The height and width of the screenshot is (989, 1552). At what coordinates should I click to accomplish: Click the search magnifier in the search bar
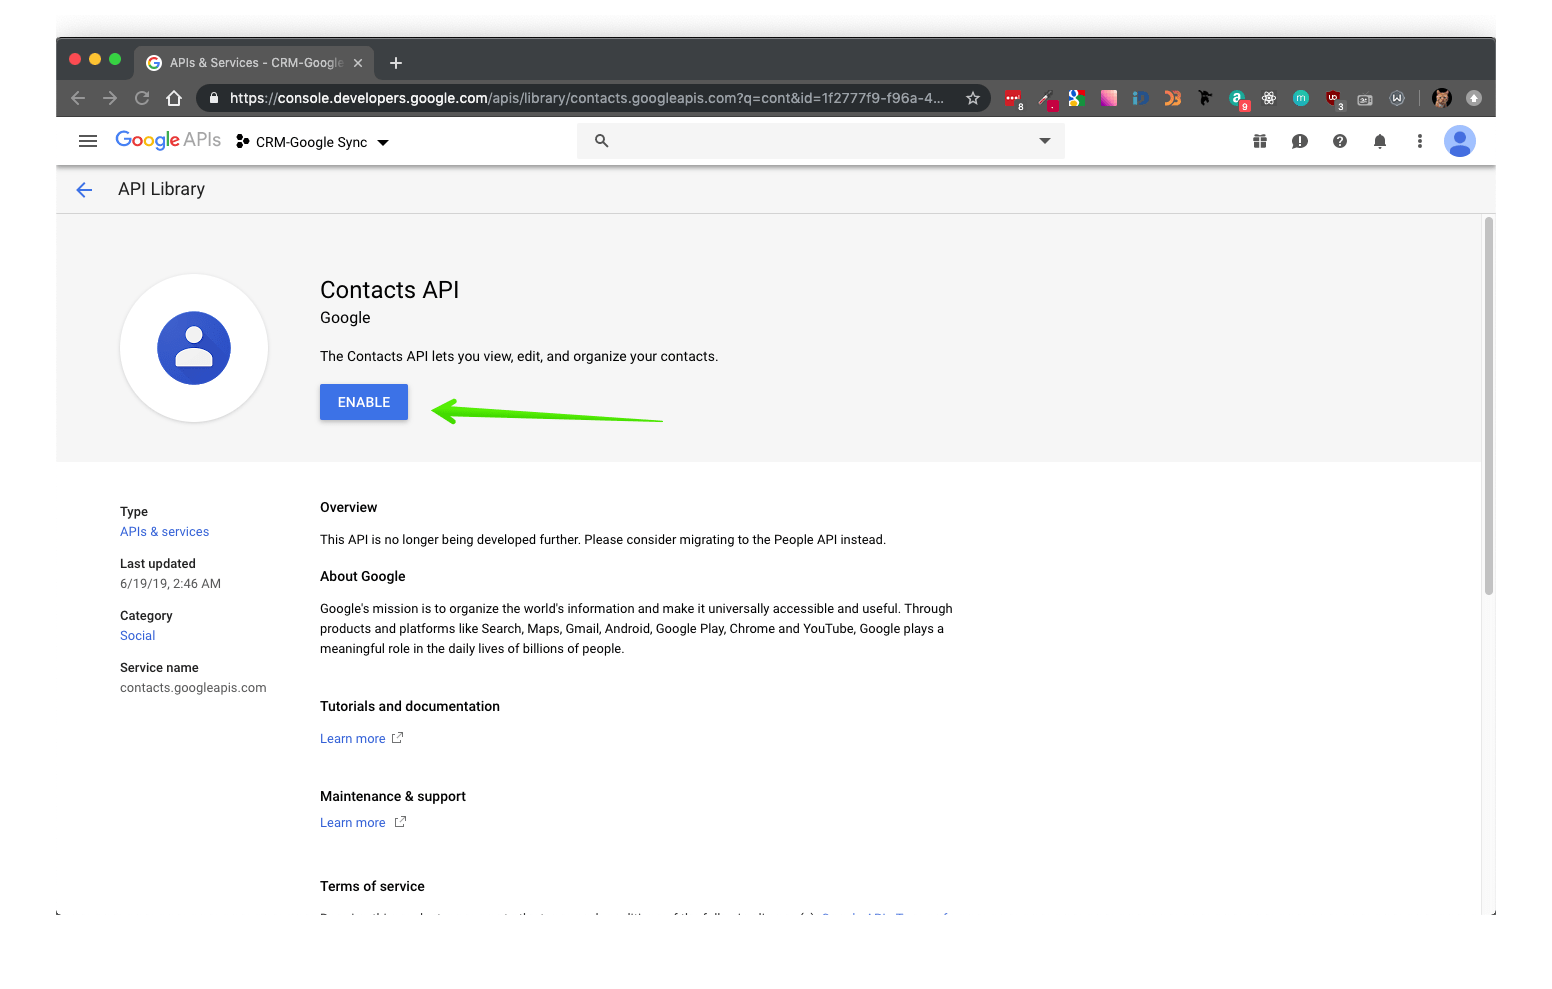(601, 140)
